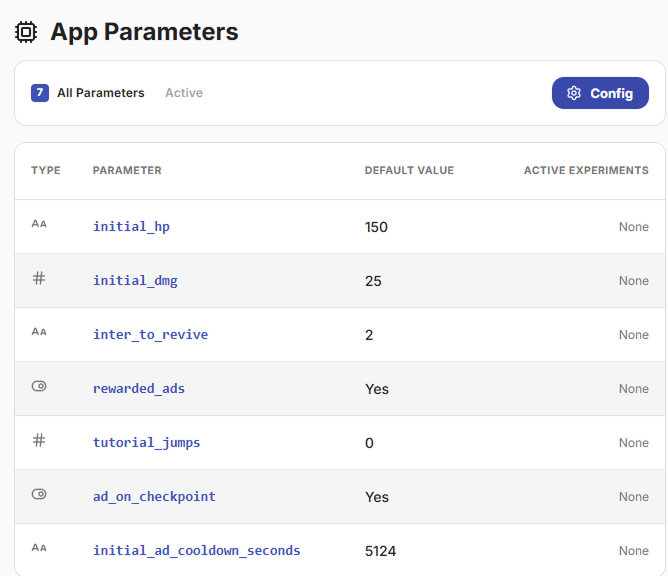The image size is (668, 576).
Task: Click the text type icon for initial_ad_cooldown_seconds
Action: tap(39, 548)
